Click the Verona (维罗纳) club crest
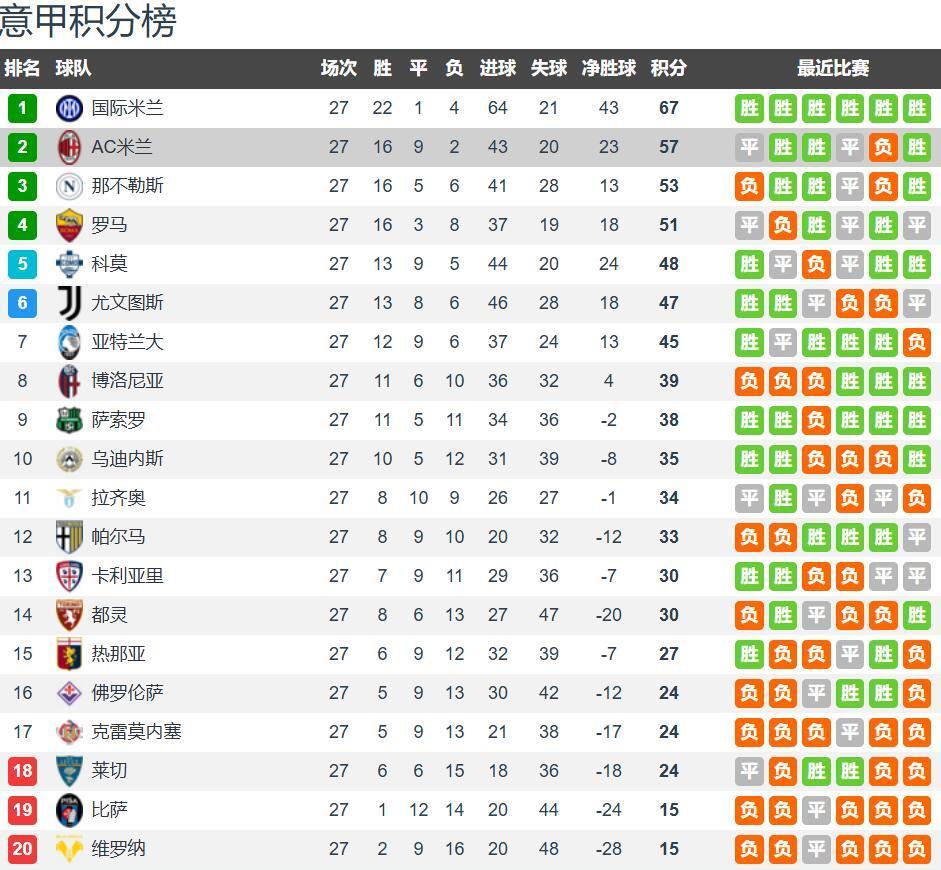The image size is (941, 870). 69,849
